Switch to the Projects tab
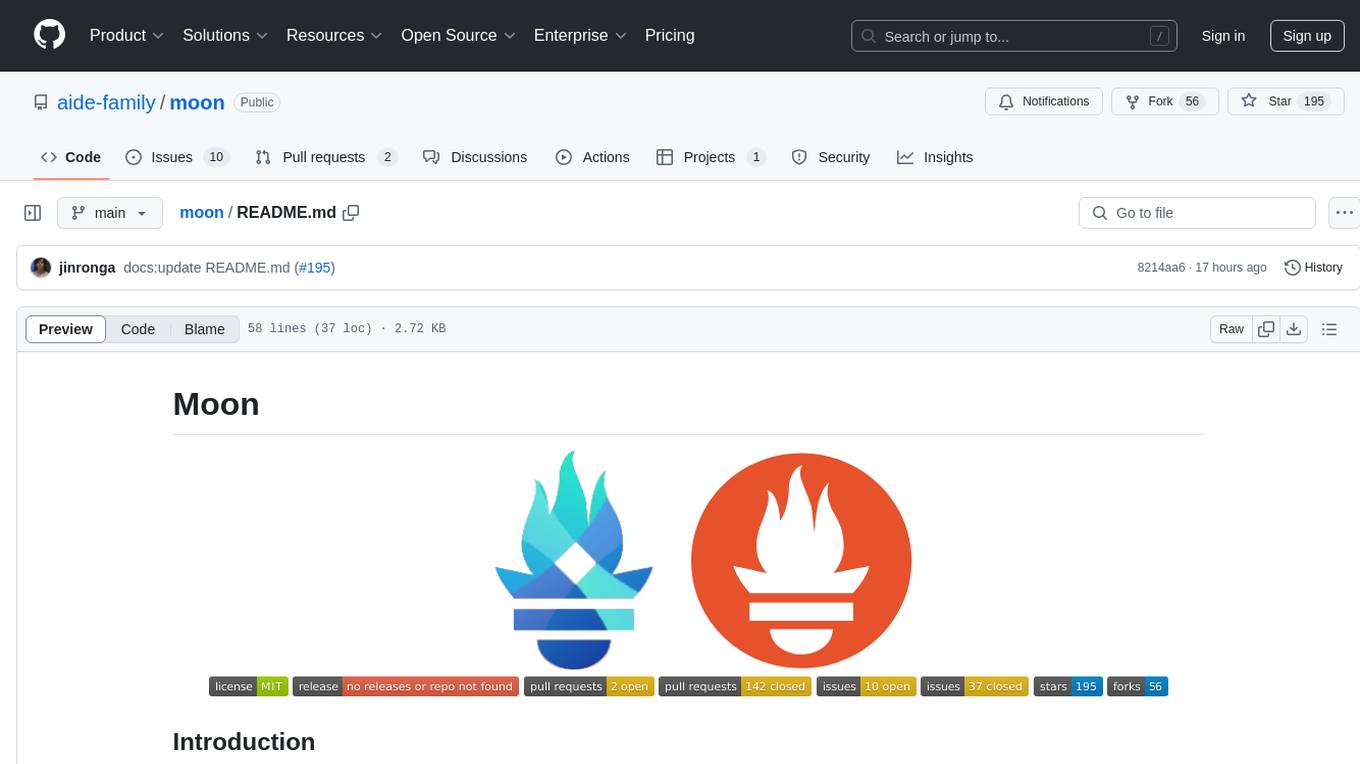The width and height of the screenshot is (1360, 764). point(711,157)
